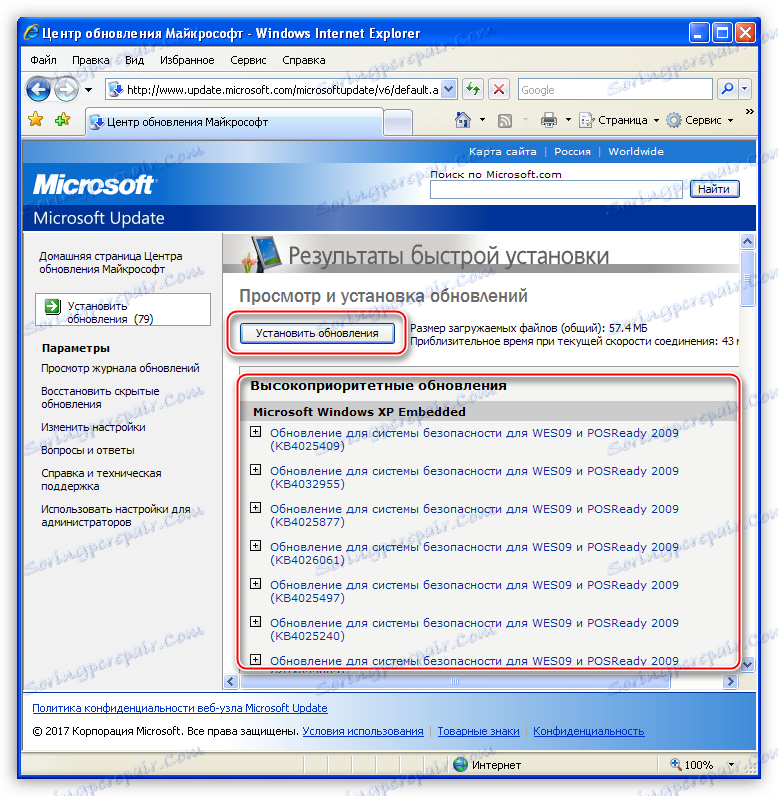Click the green arrow install icon in sidebar
Screen dimensions: 778x796
click(x=52, y=306)
